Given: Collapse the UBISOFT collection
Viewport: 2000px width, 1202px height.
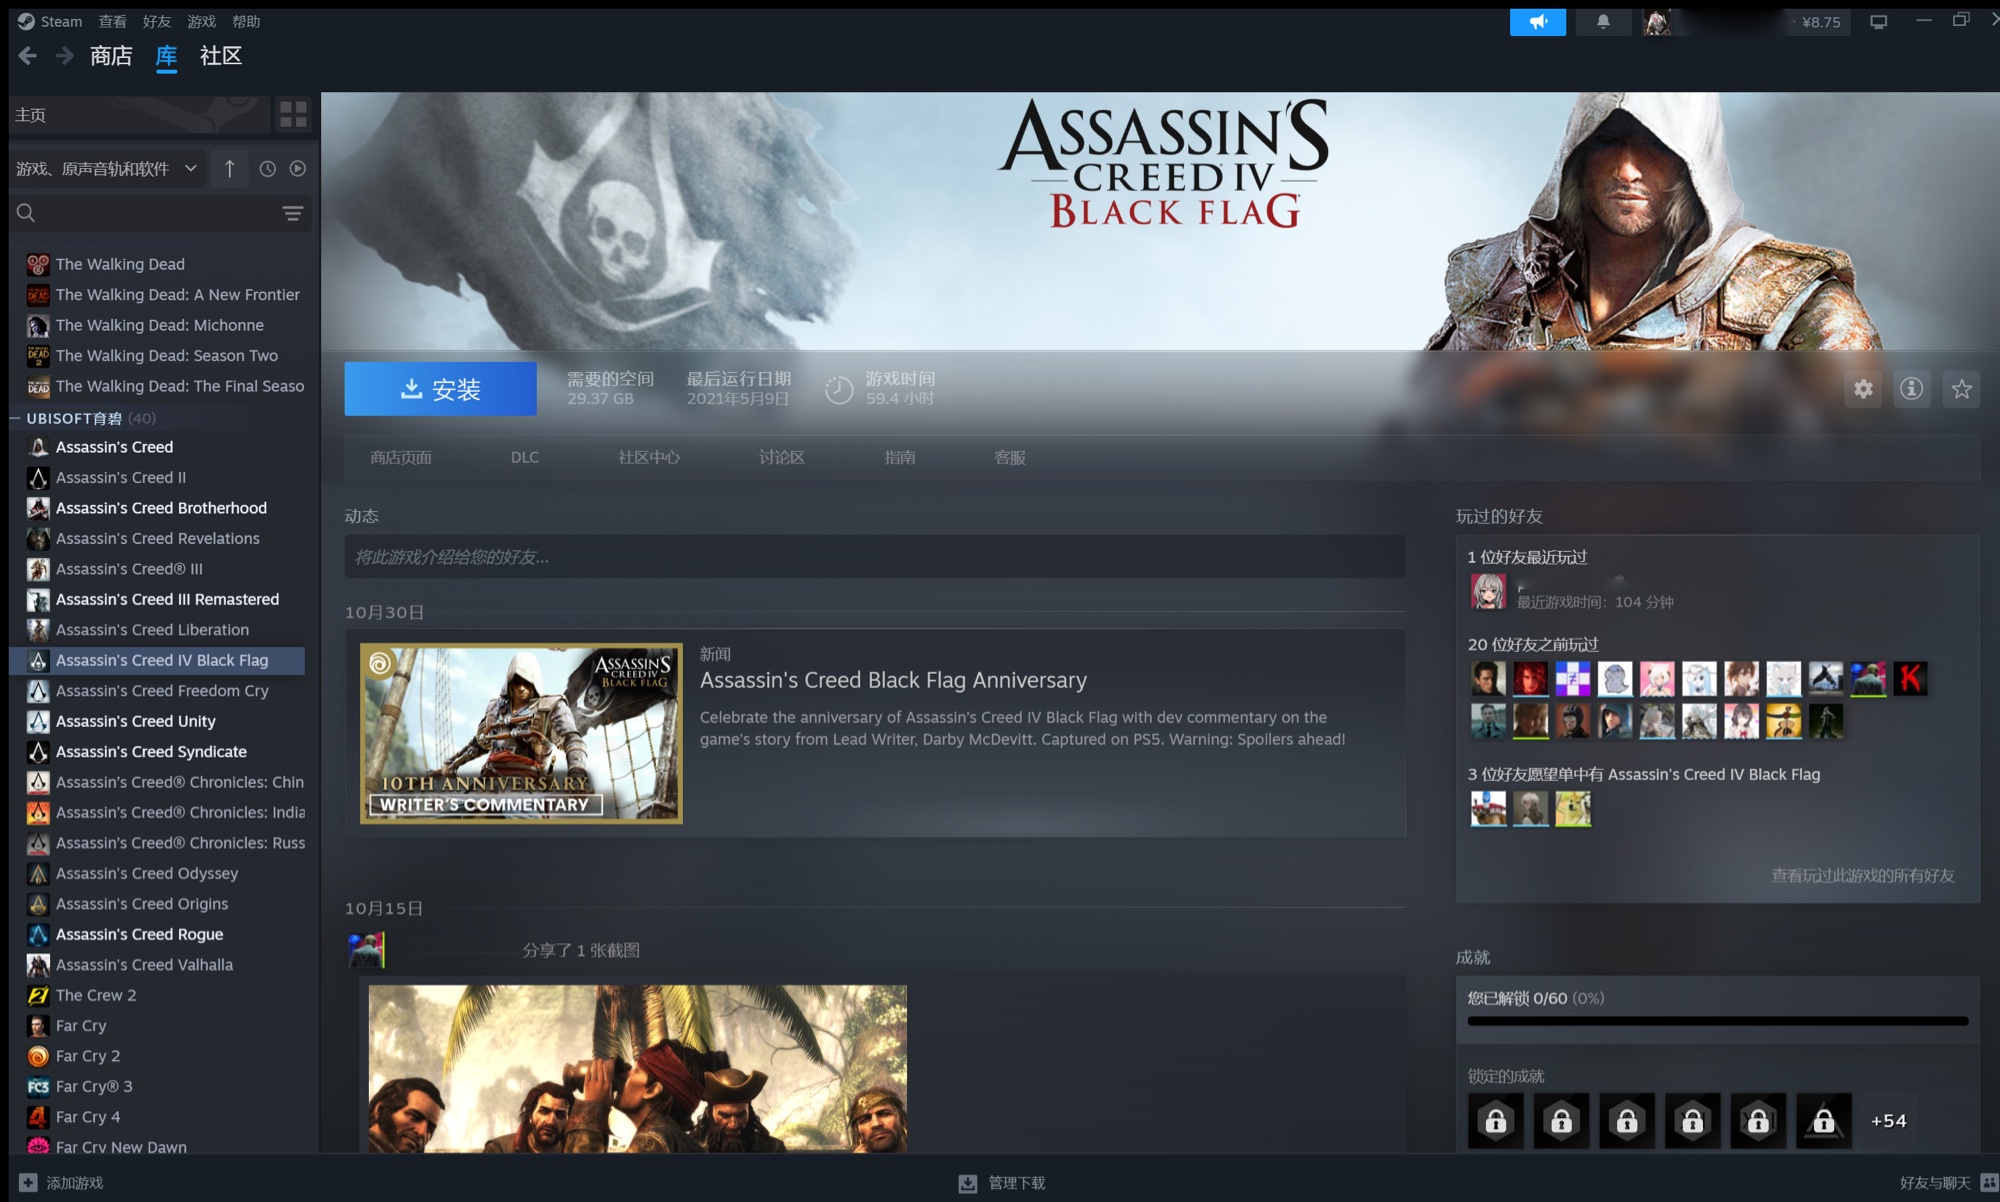Looking at the screenshot, I should (15, 418).
